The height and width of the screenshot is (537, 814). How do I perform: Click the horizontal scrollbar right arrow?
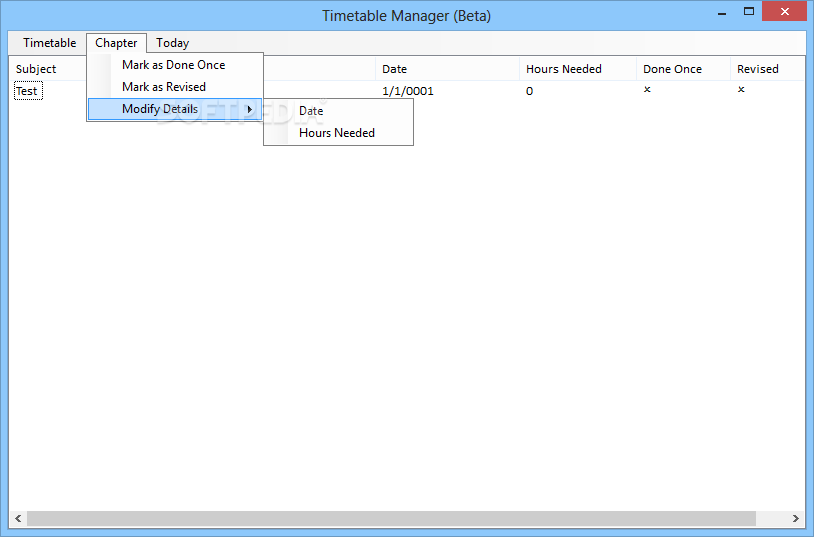795,518
